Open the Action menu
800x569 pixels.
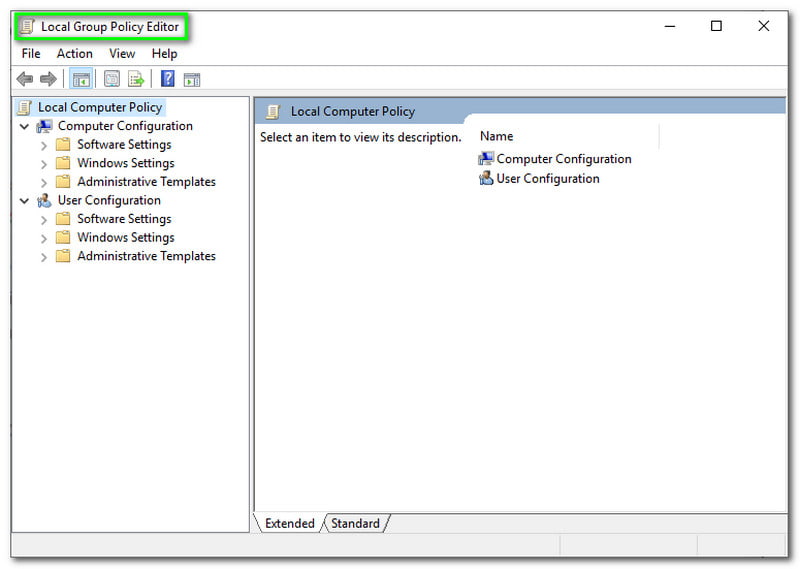[74, 54]
